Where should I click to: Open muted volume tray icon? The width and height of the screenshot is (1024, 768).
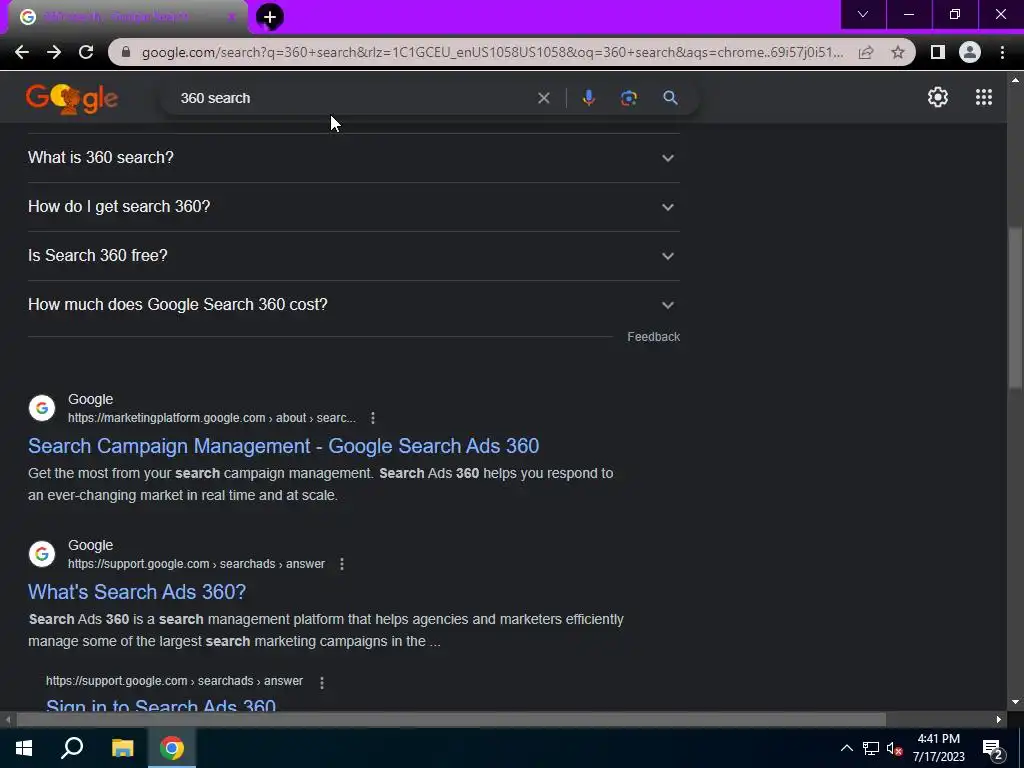pyautogui.click(x=894, y=748)
